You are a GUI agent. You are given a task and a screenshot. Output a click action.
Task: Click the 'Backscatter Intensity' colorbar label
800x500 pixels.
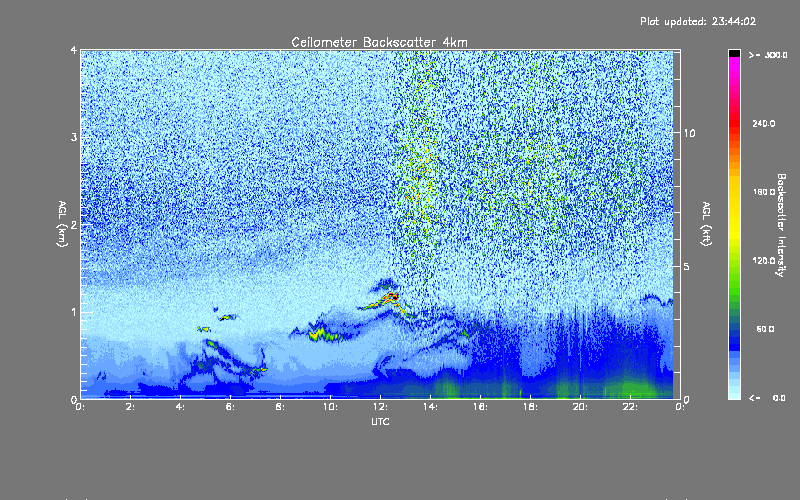tap(781, 225)
